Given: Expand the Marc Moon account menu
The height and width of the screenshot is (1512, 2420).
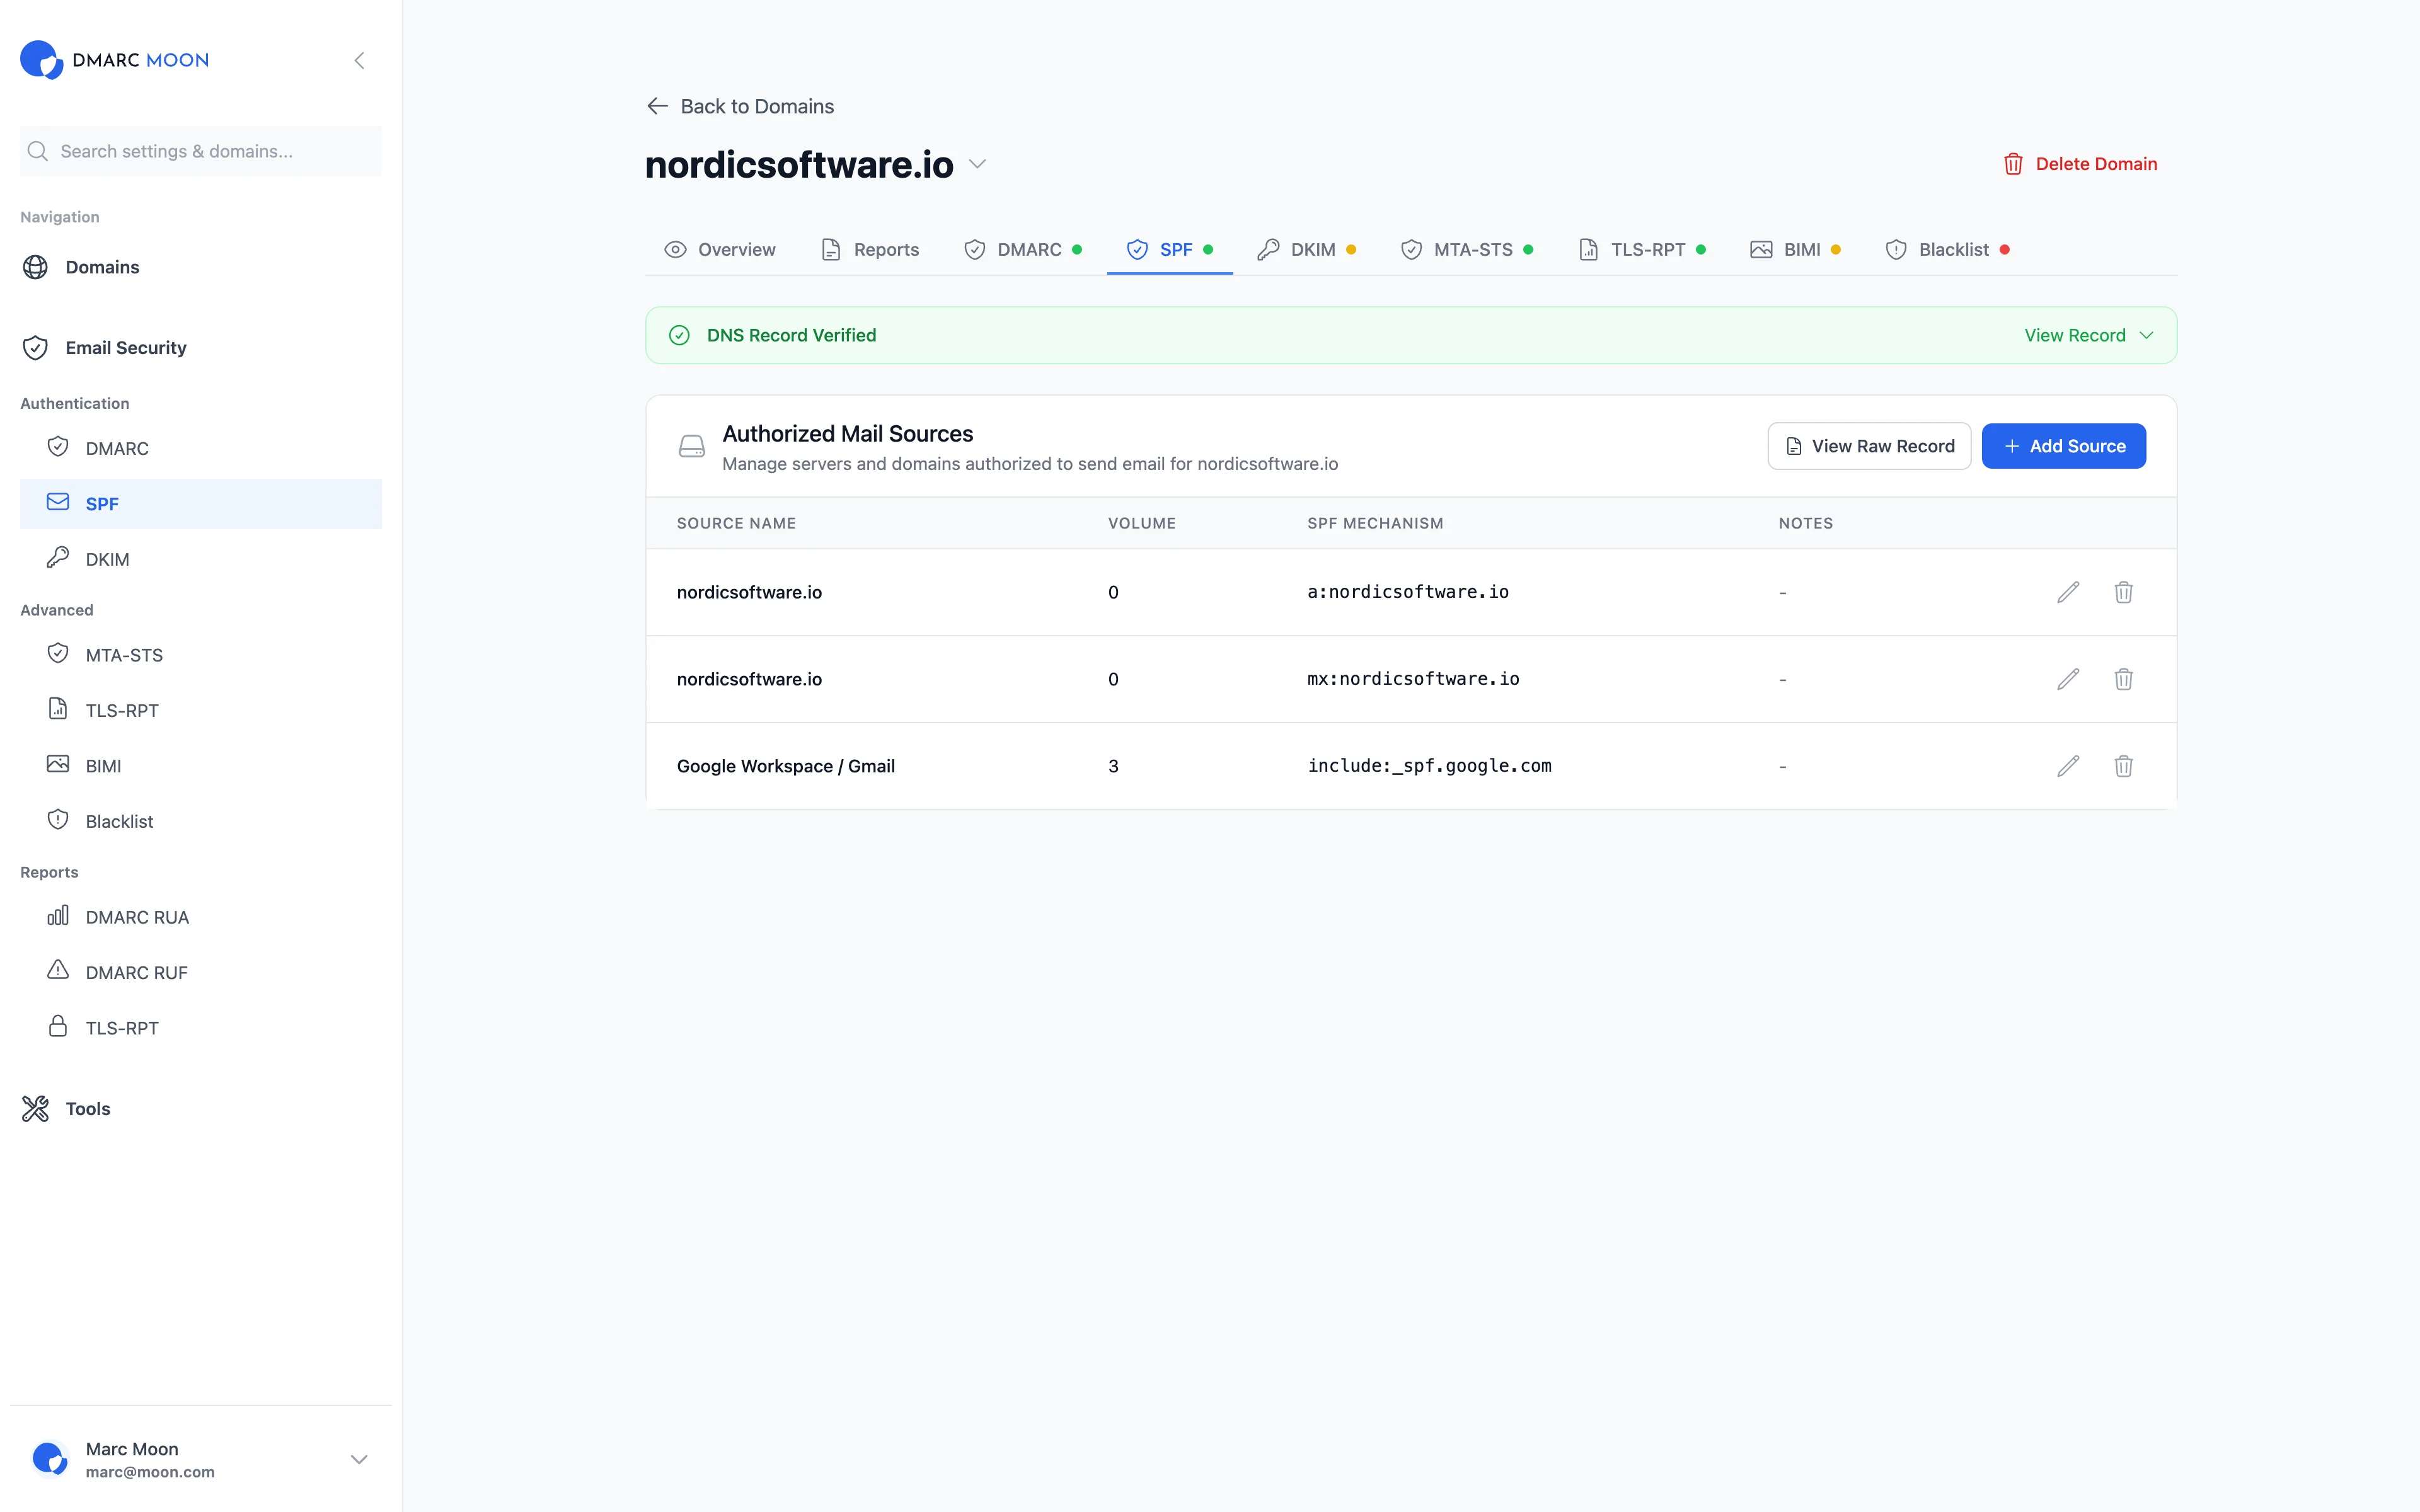Looking at the screenshot, I should pos(359,1459).
